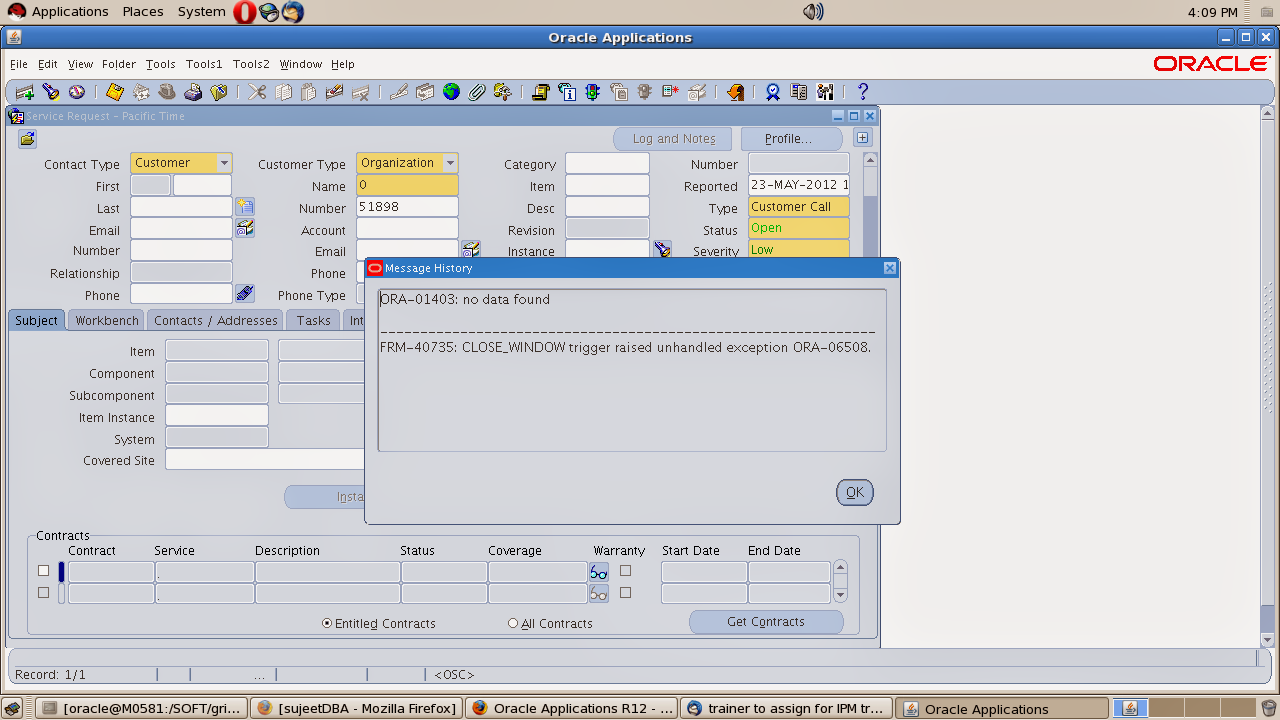The width and height of the screenshot is (1280, 720).
Task: Click the phone icon beside the contact Phone field
Action: [245, 294]
